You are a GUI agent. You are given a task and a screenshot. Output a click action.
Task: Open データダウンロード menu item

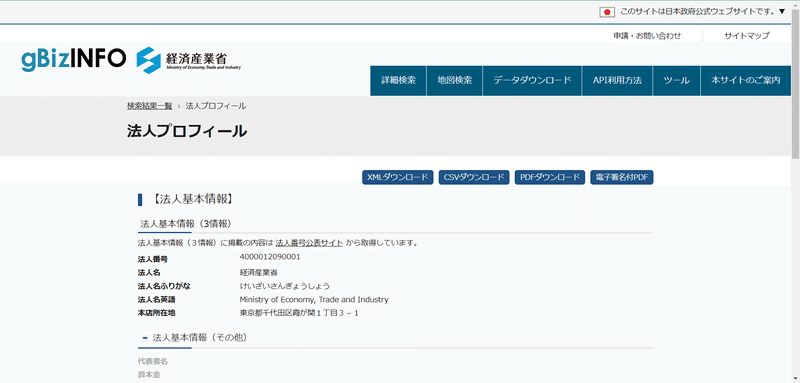[532, 81]
